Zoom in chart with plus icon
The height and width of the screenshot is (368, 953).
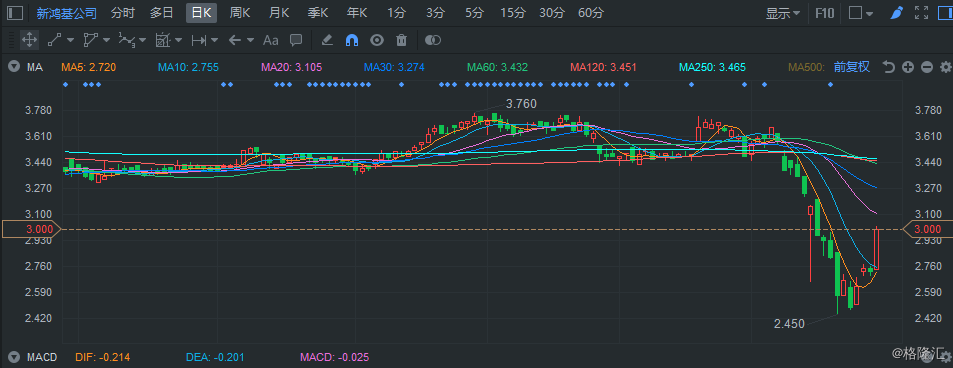(908, 67)
